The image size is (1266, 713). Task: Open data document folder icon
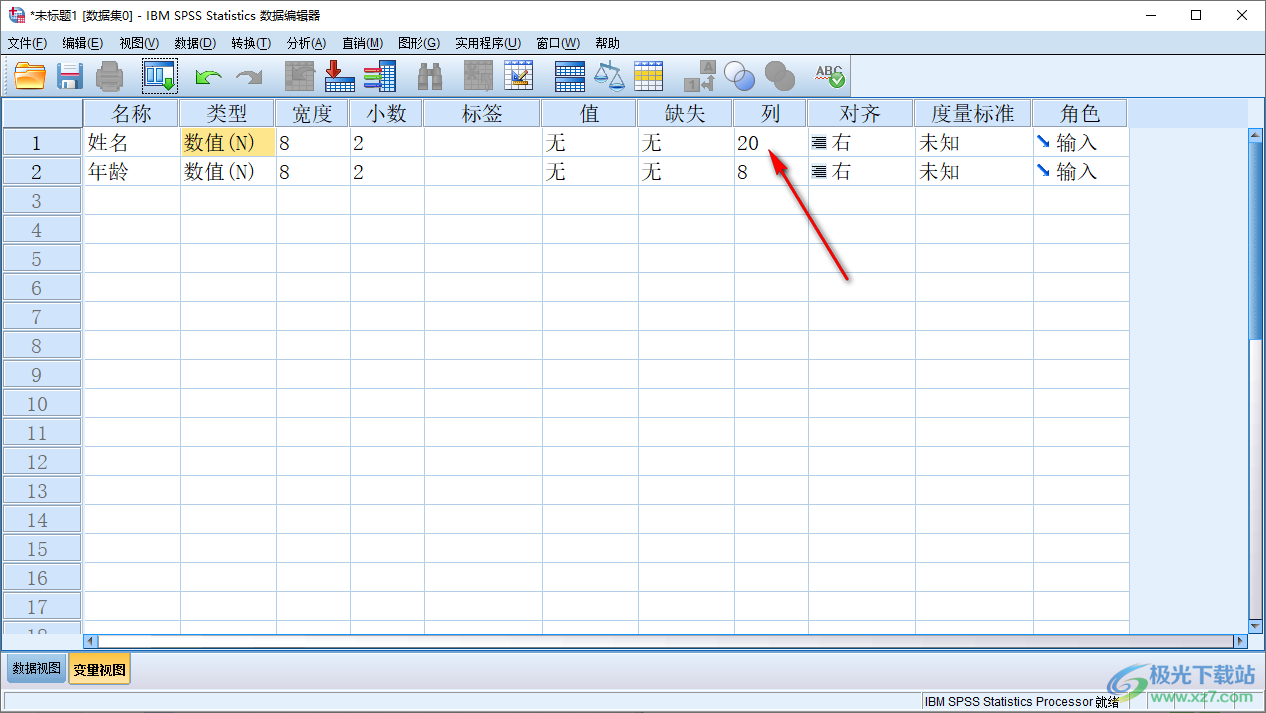coord(31,76)
